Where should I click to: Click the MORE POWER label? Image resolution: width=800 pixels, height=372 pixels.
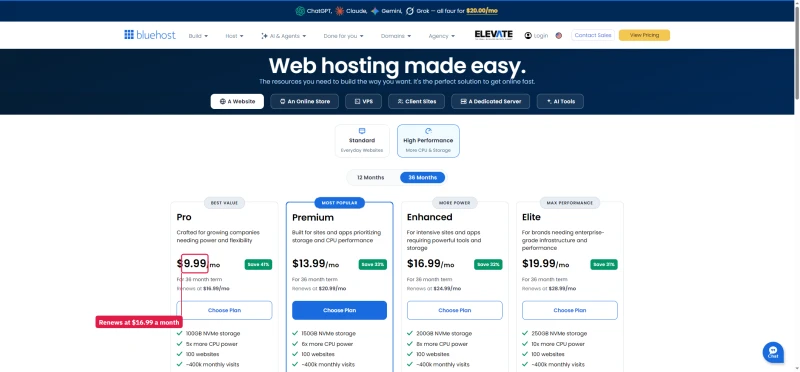pyautogui.click(x=455, y=203)
